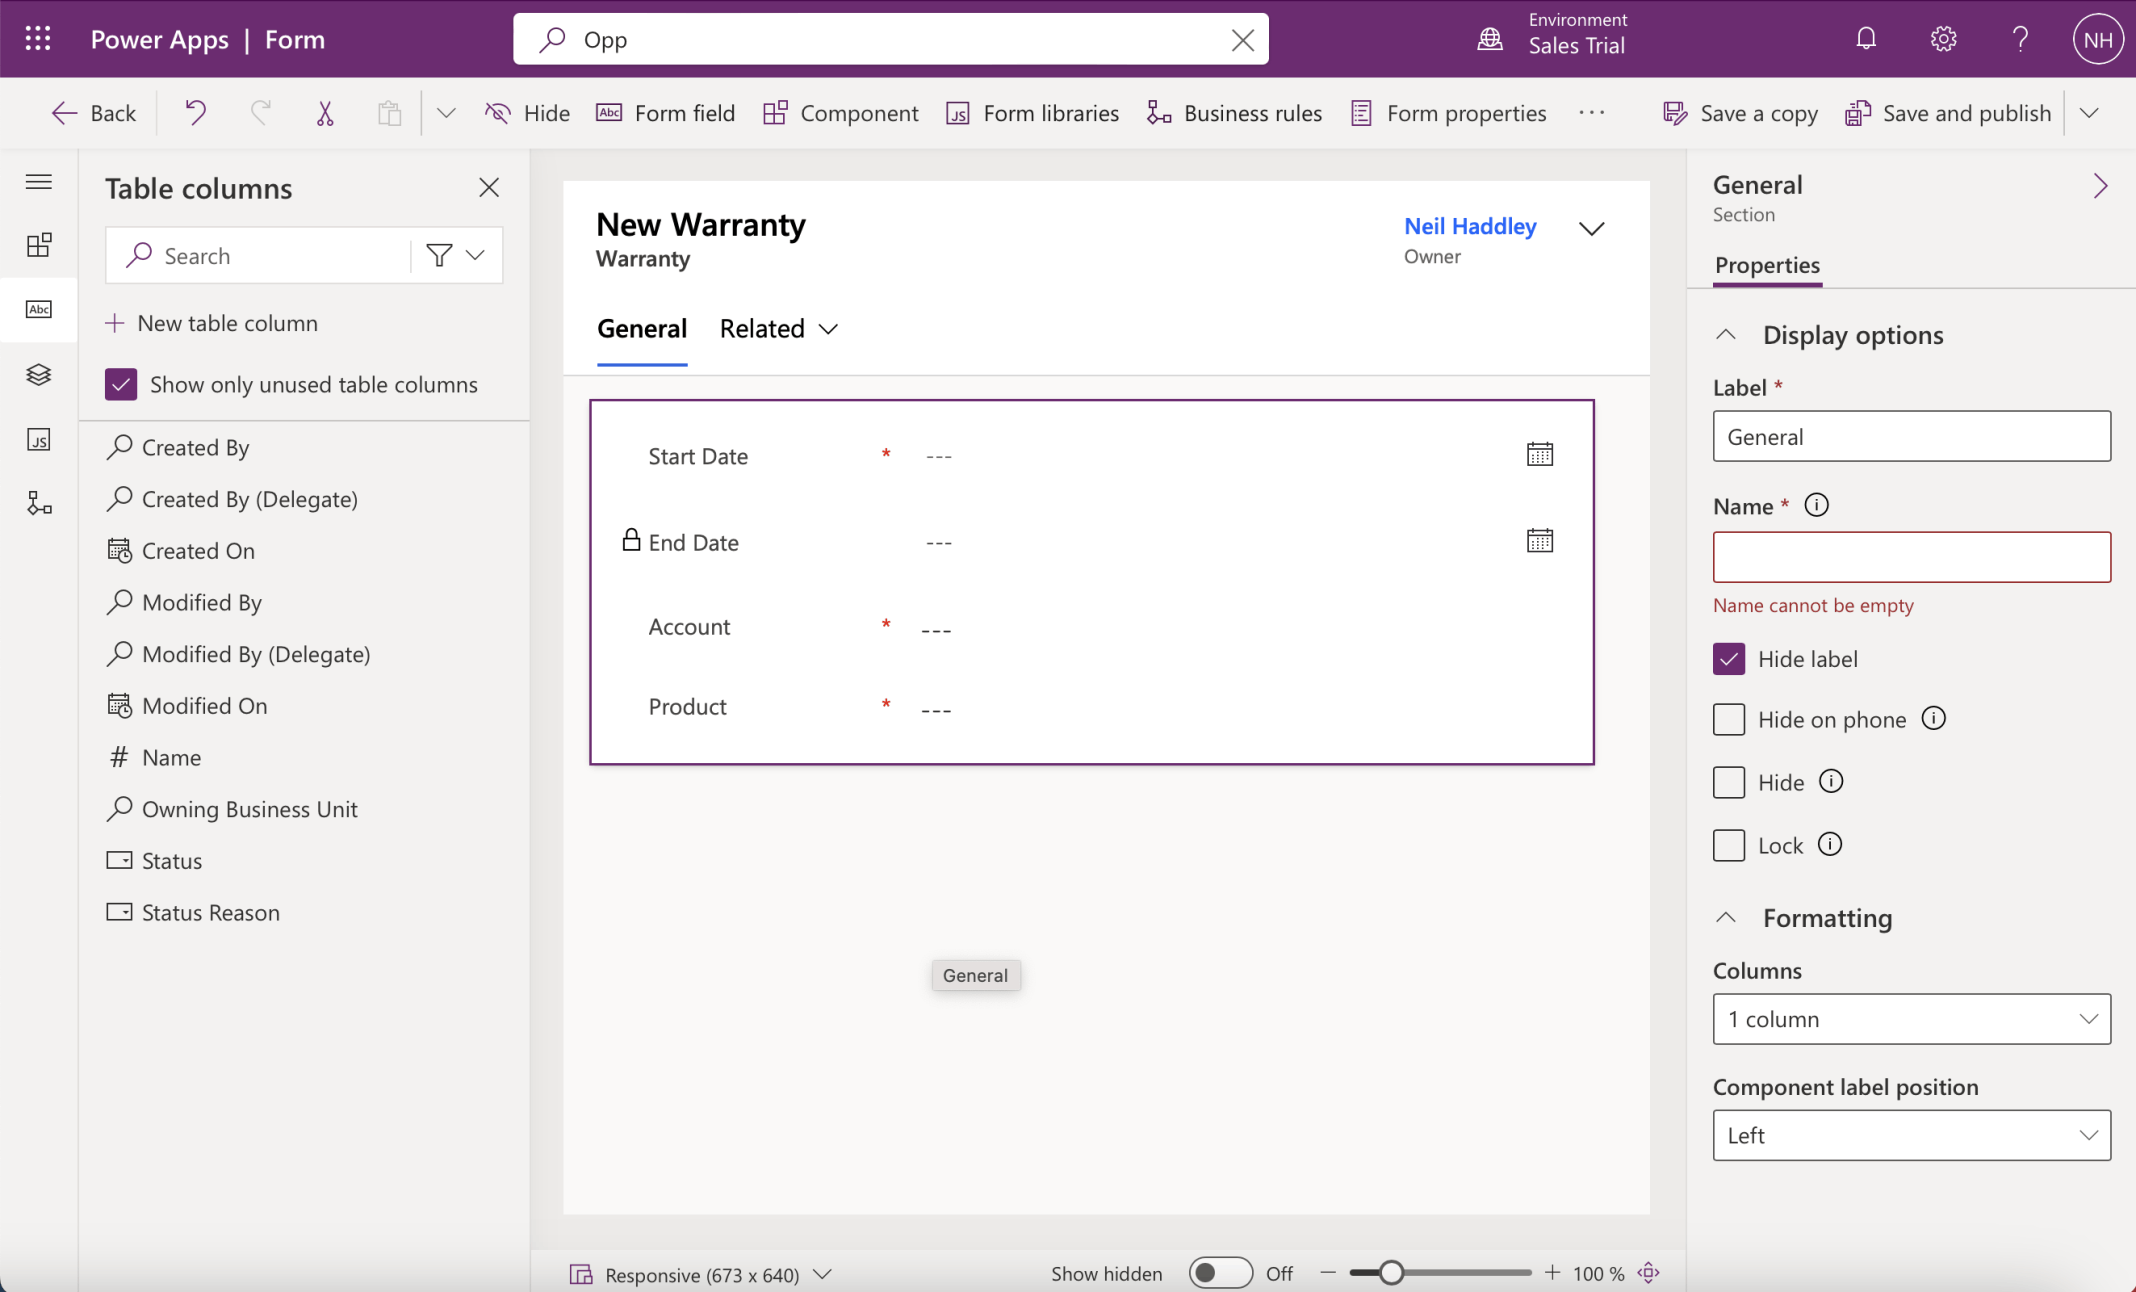Open the Neil Haddley owner link

pyautogui.click(x=1470, y=226)
